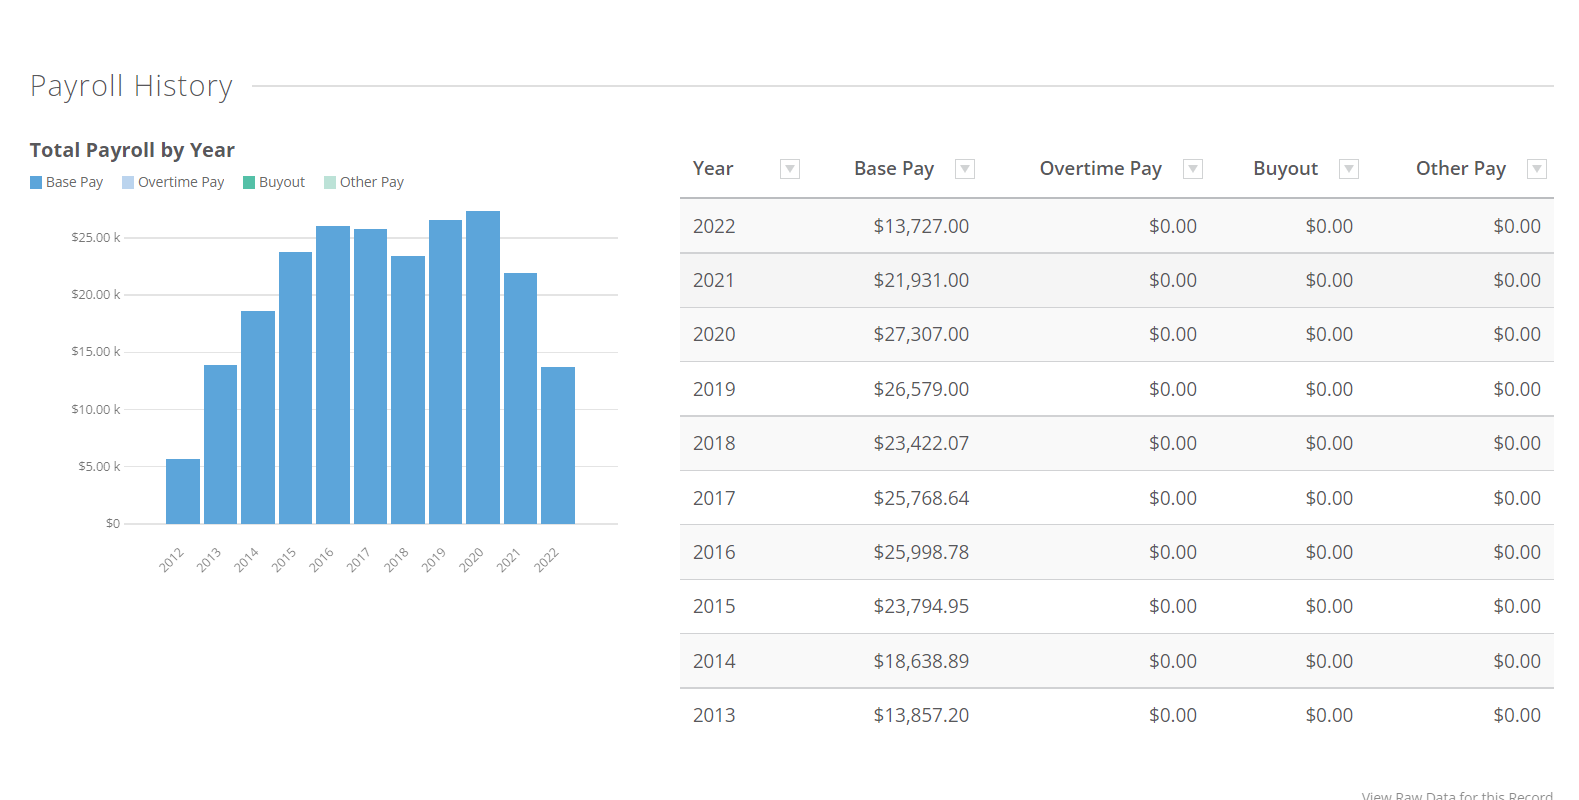The image size is (1579, 800).
Task: Click the $13,727.00 base pay value
Action: pyautogui.click(x=921, y=226)
